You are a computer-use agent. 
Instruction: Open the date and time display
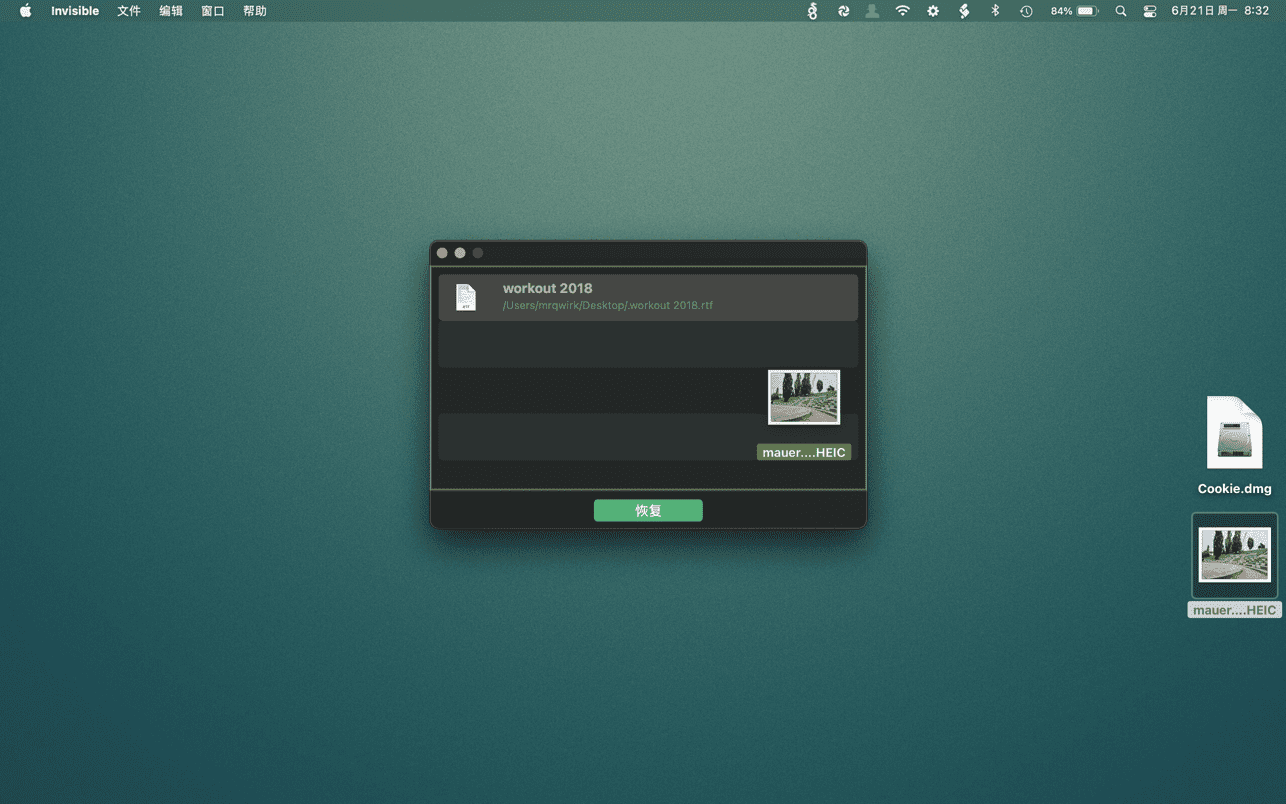pyautogui.click(x=1220, y=11)
